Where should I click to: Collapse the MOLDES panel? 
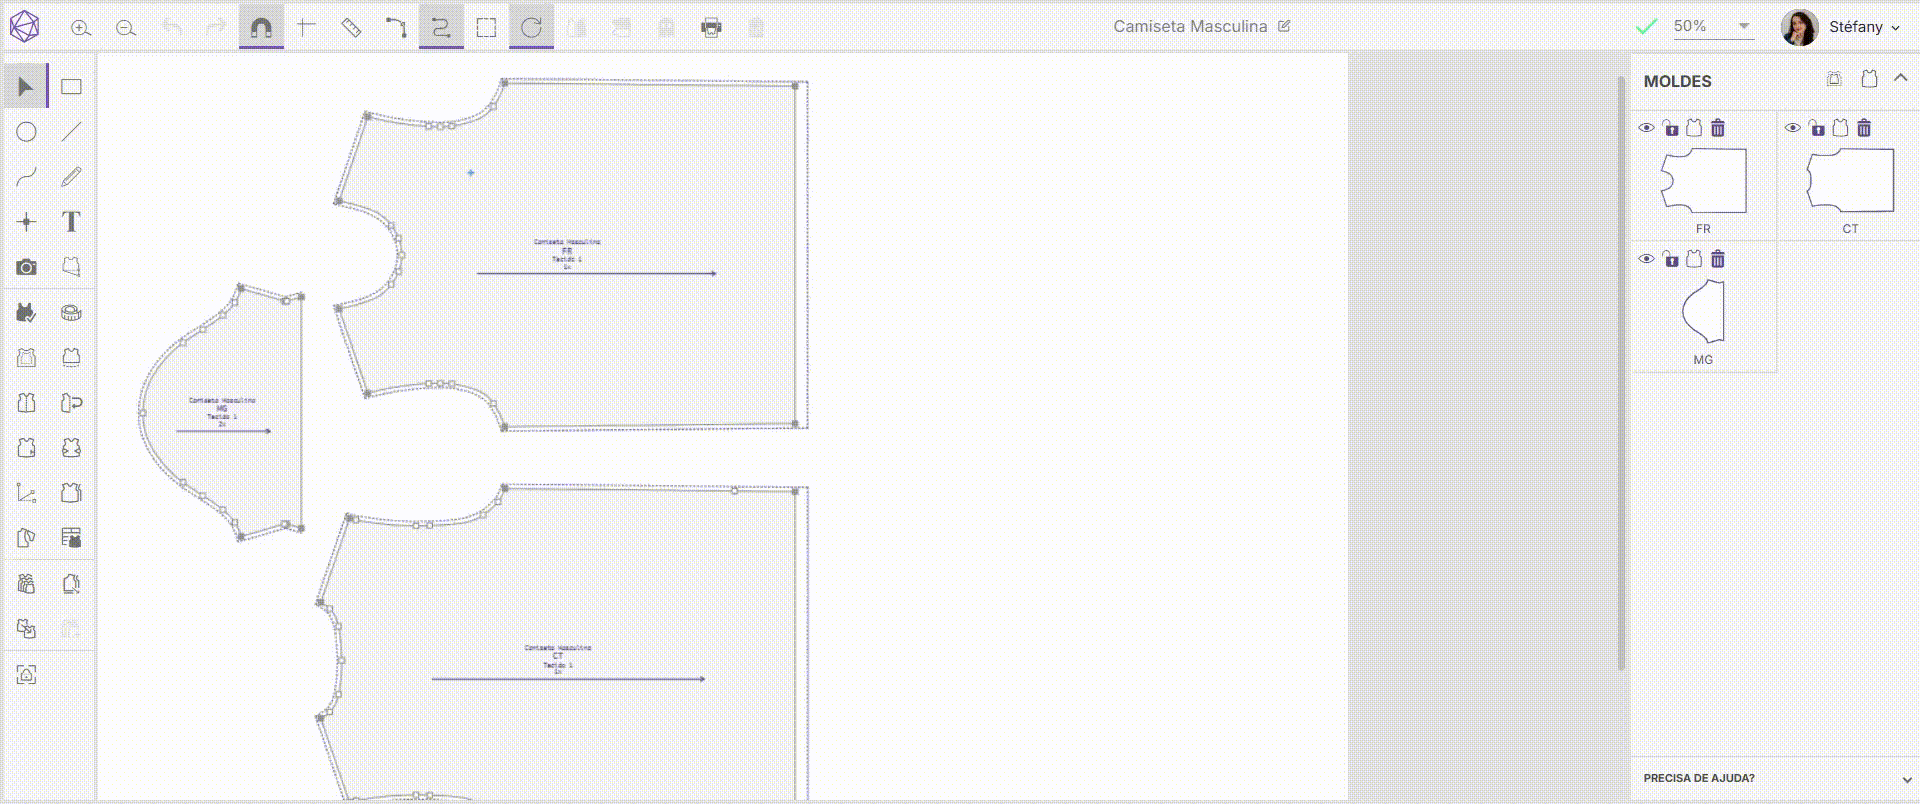pyautogui.click(x=1901, y=78)
